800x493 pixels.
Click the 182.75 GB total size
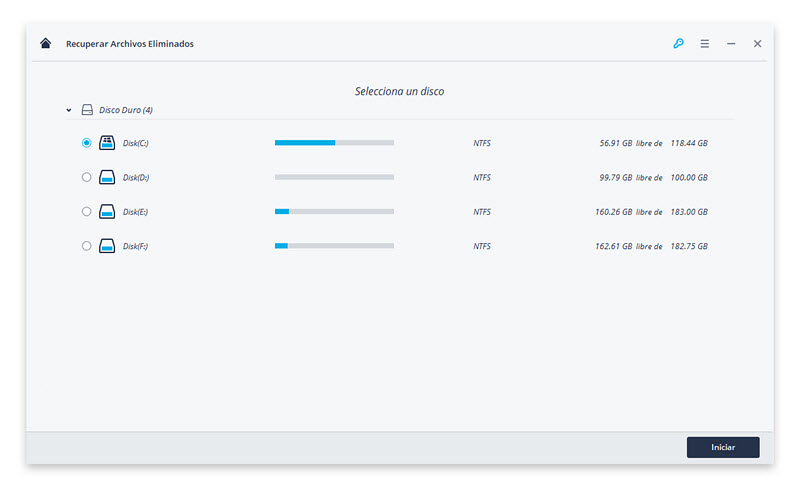click(689, 246)
